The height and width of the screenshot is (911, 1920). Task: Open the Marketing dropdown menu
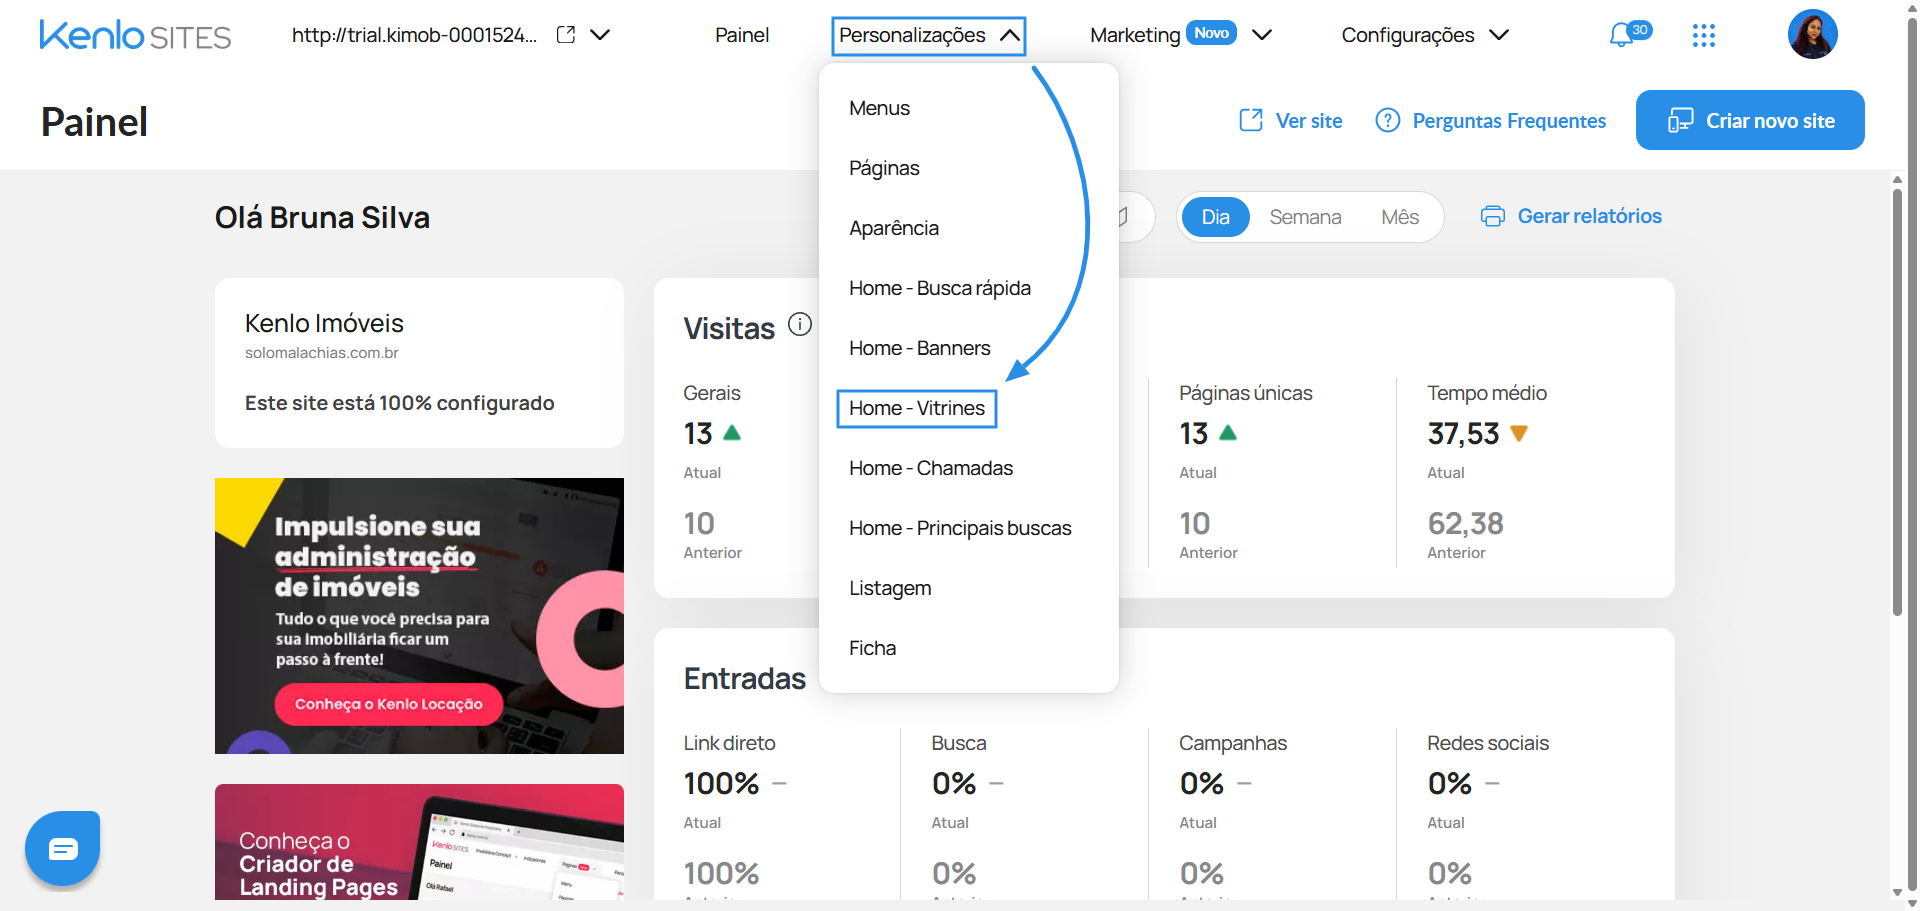1180,35
